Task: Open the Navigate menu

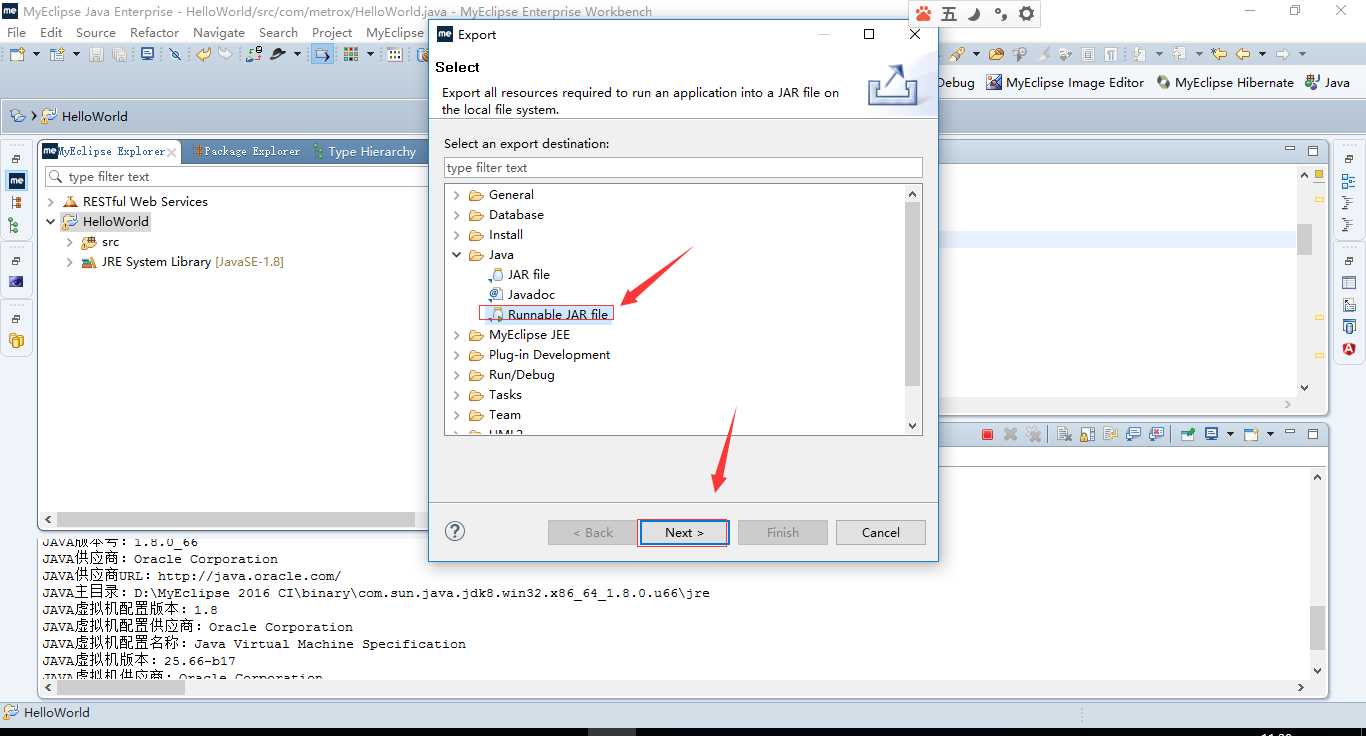Action: pyautogui.click(x=218, y=32)
